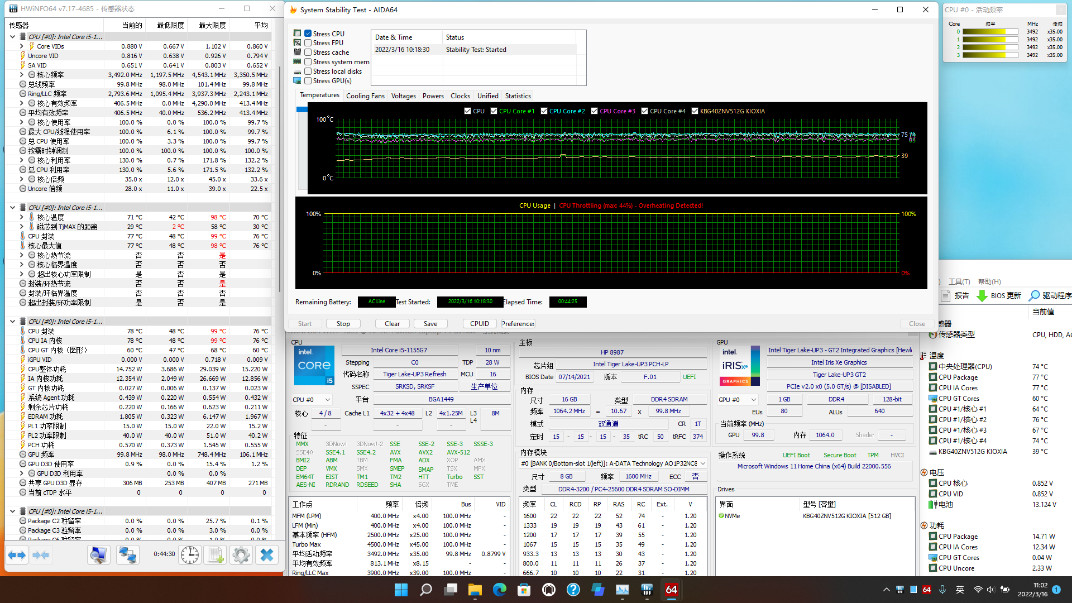Open taskbar Search

[x=426, y=589]
